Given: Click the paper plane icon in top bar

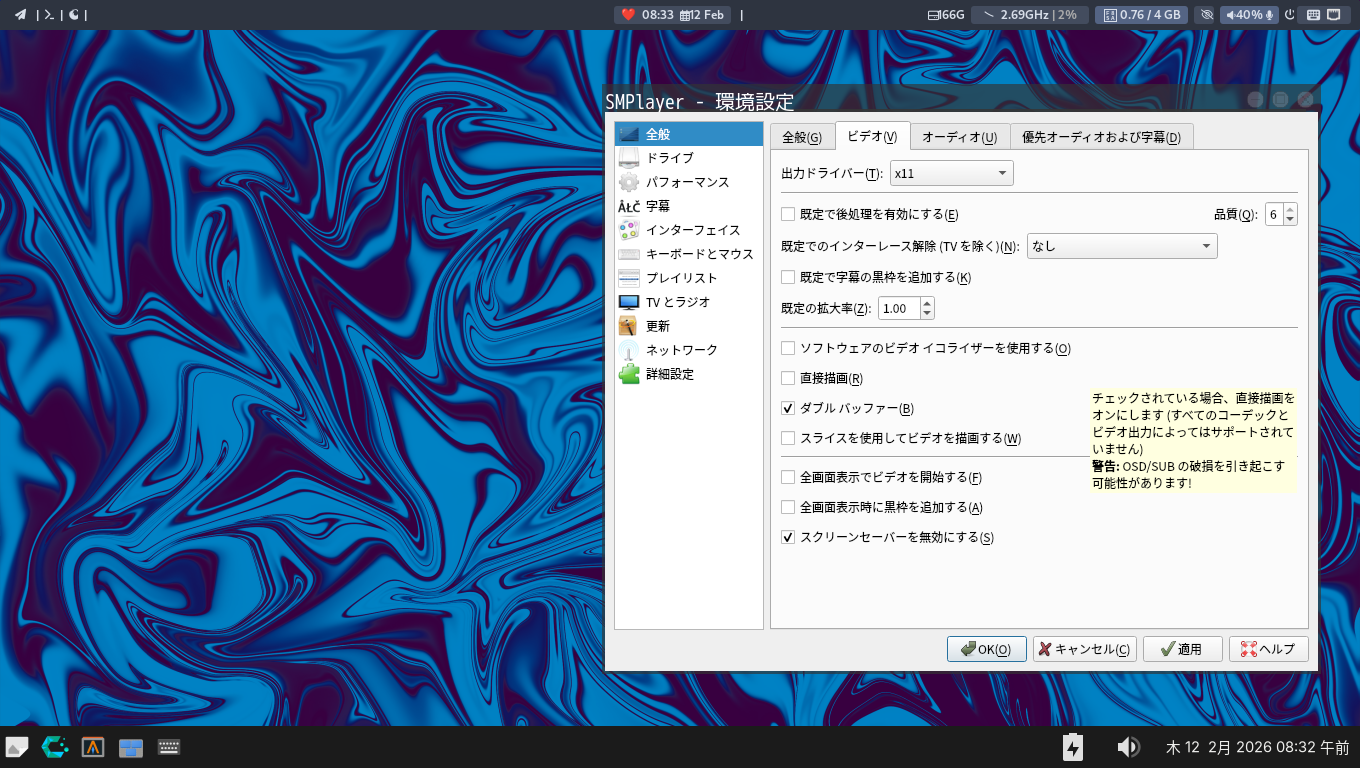Looking at the screenshot, I should pos(20,14).
